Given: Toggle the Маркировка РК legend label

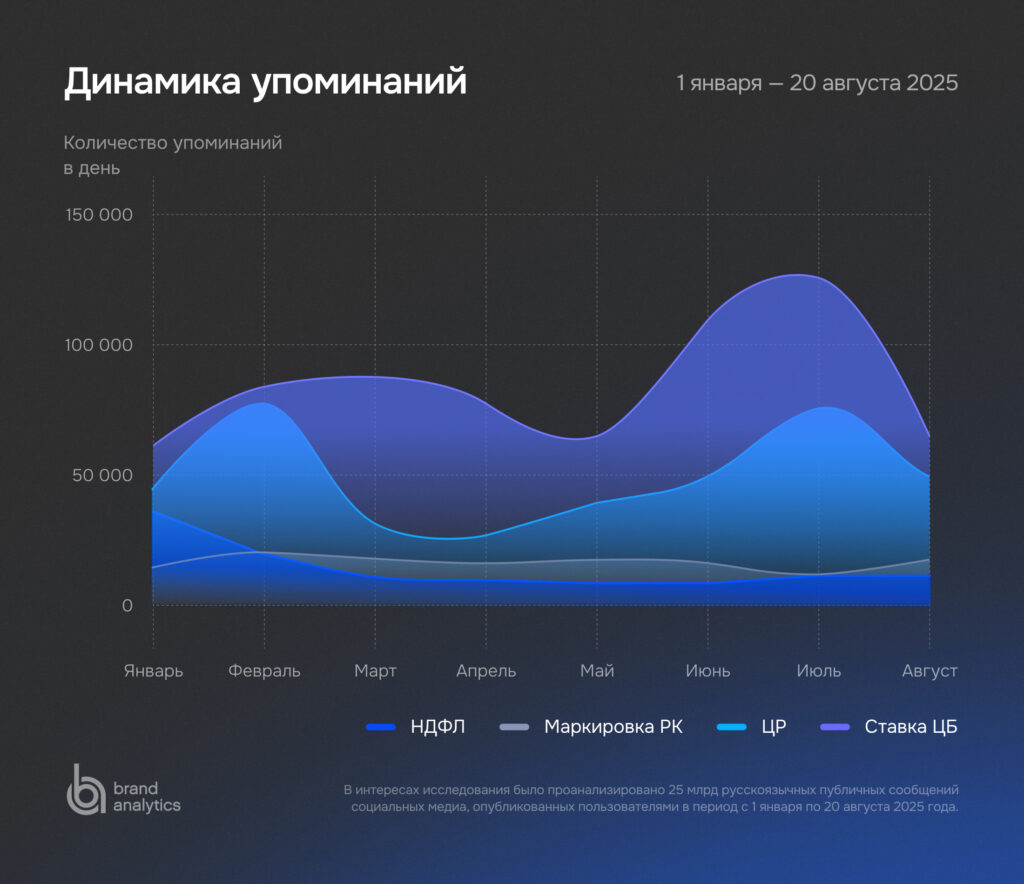Looking at the screenshot, I should tap(613, 727).
